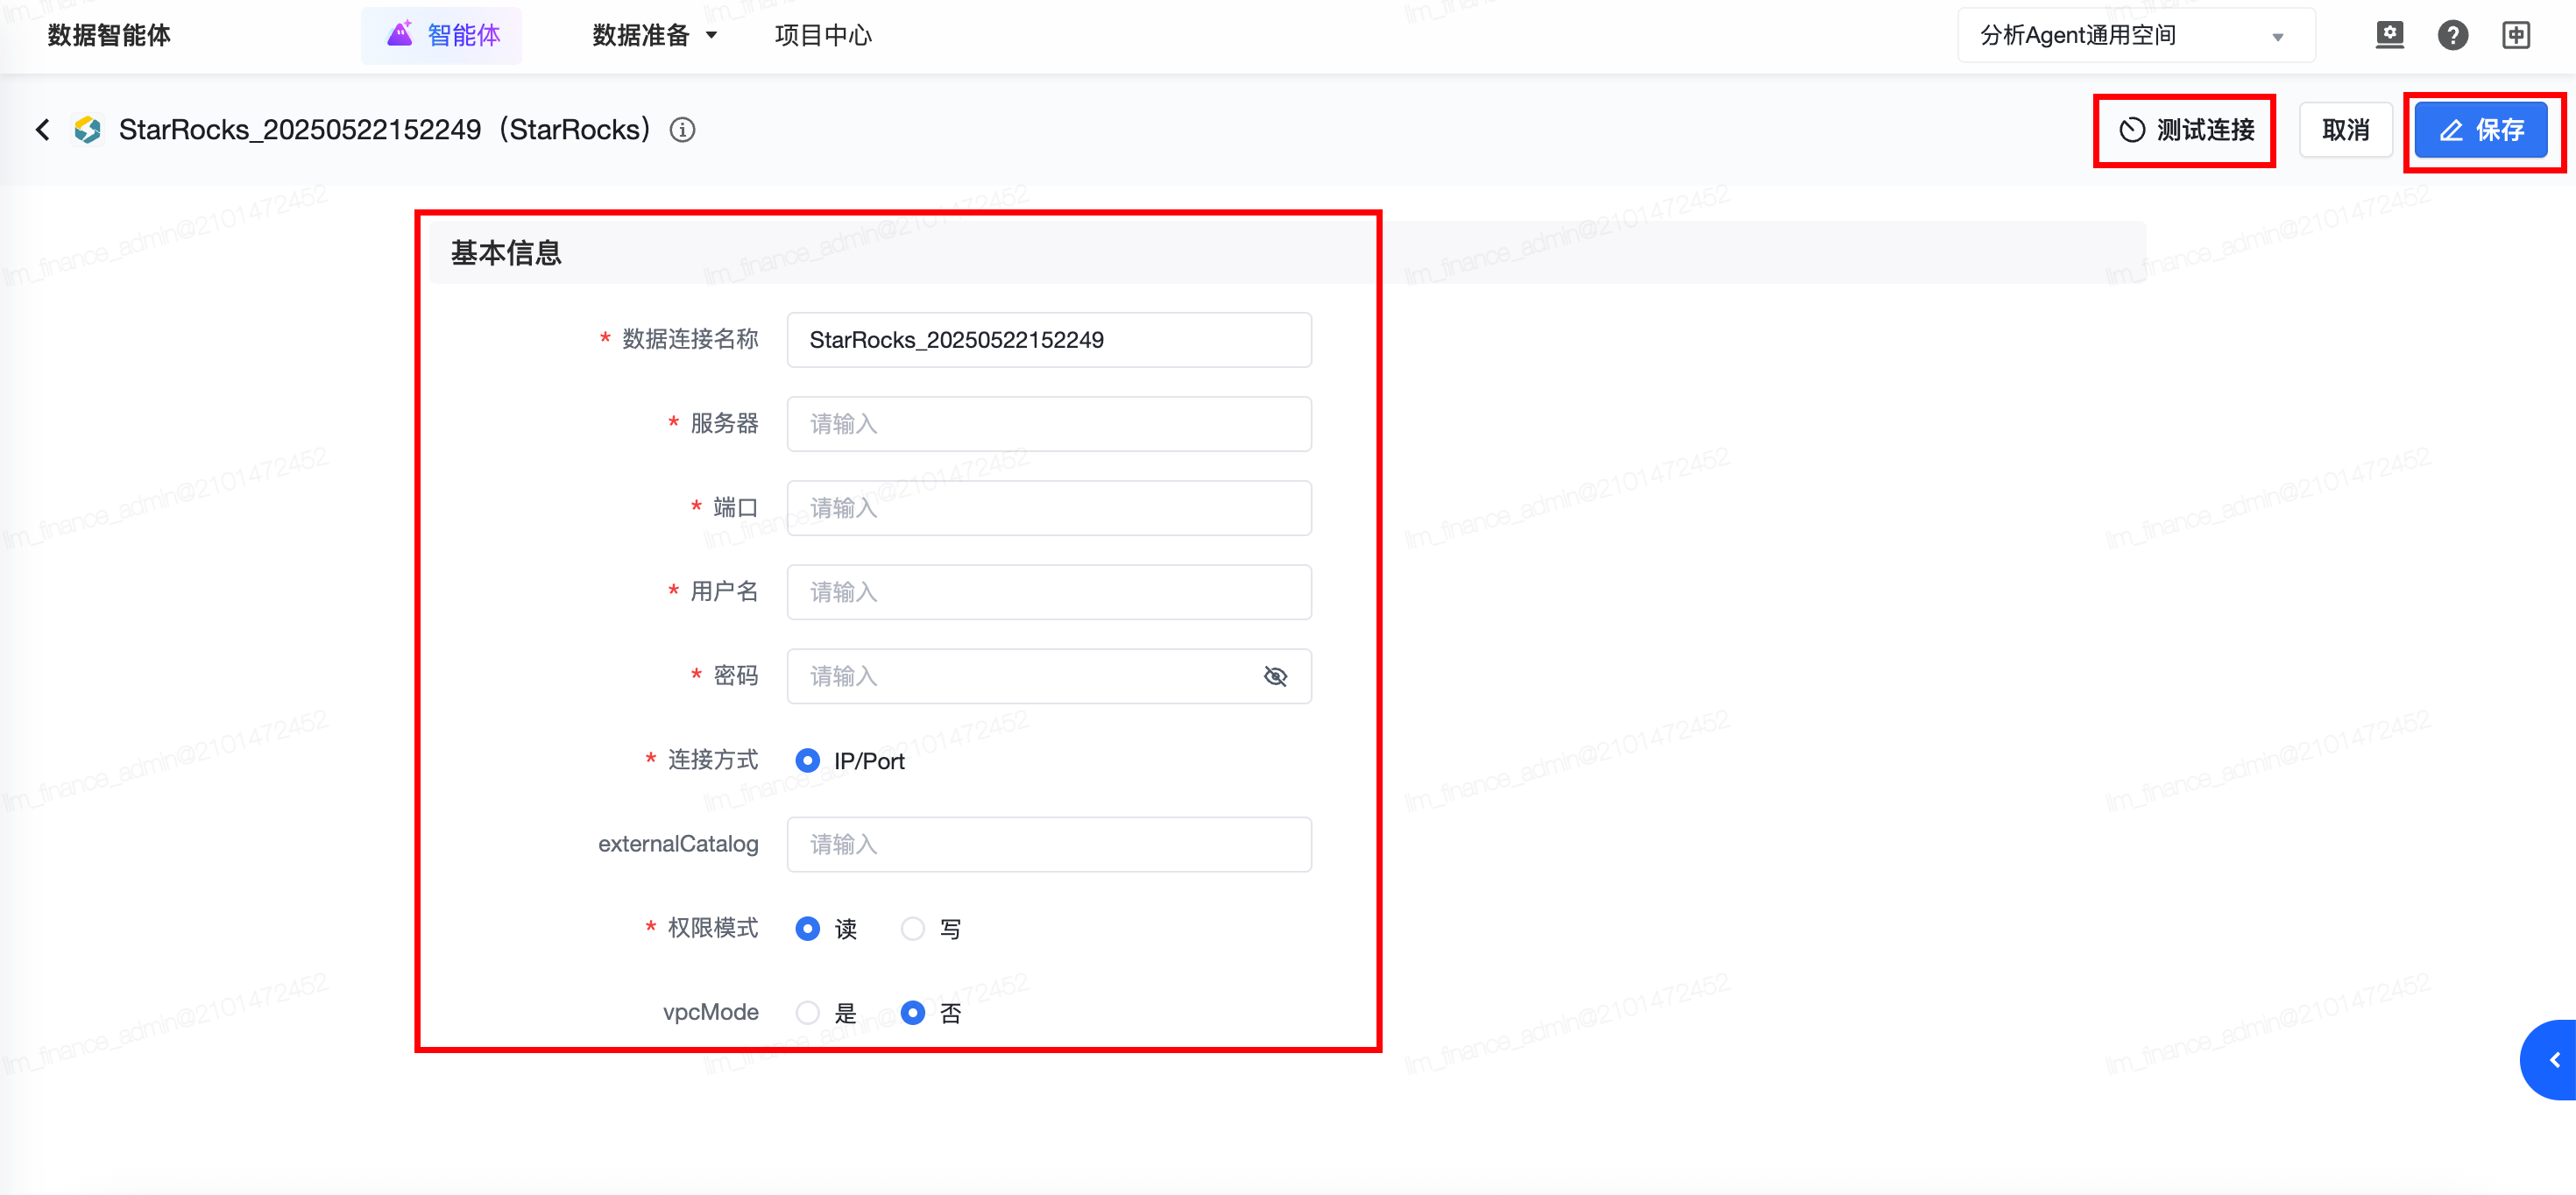The height and width of the screenshot is (1195, 2576).
Task: Click the rightmost header grid icon
Action: [x=2516, y=35]
